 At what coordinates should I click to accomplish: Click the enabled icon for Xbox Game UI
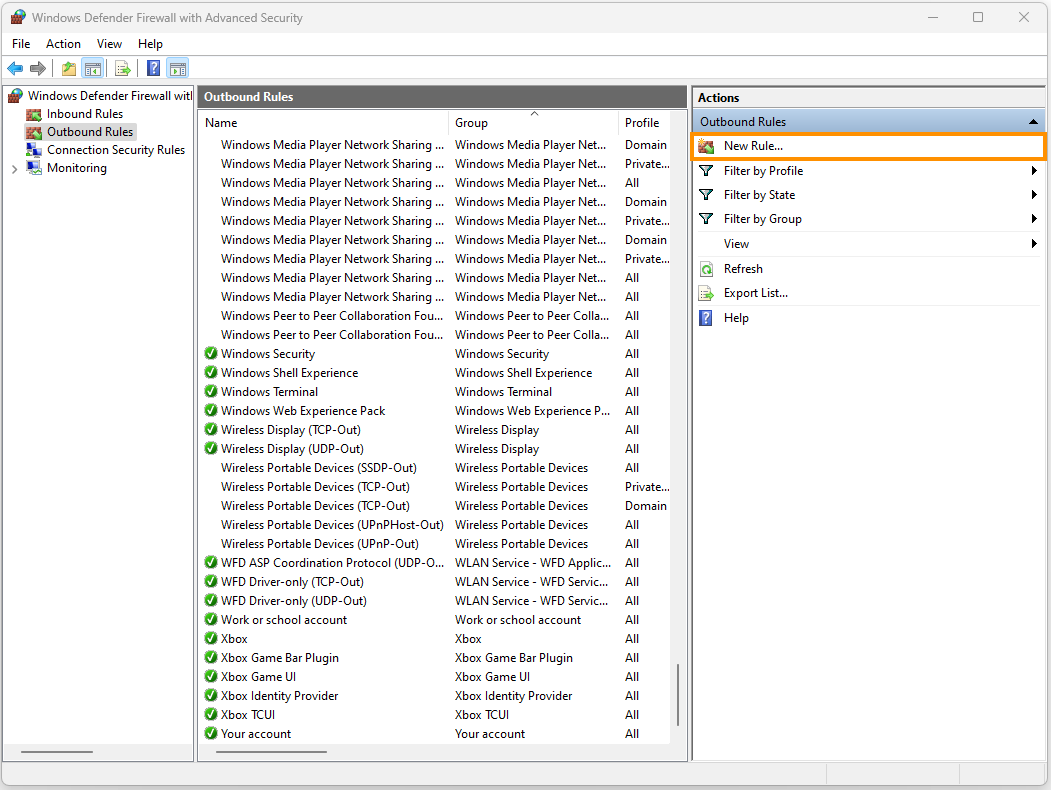click(x=211, y=676)
